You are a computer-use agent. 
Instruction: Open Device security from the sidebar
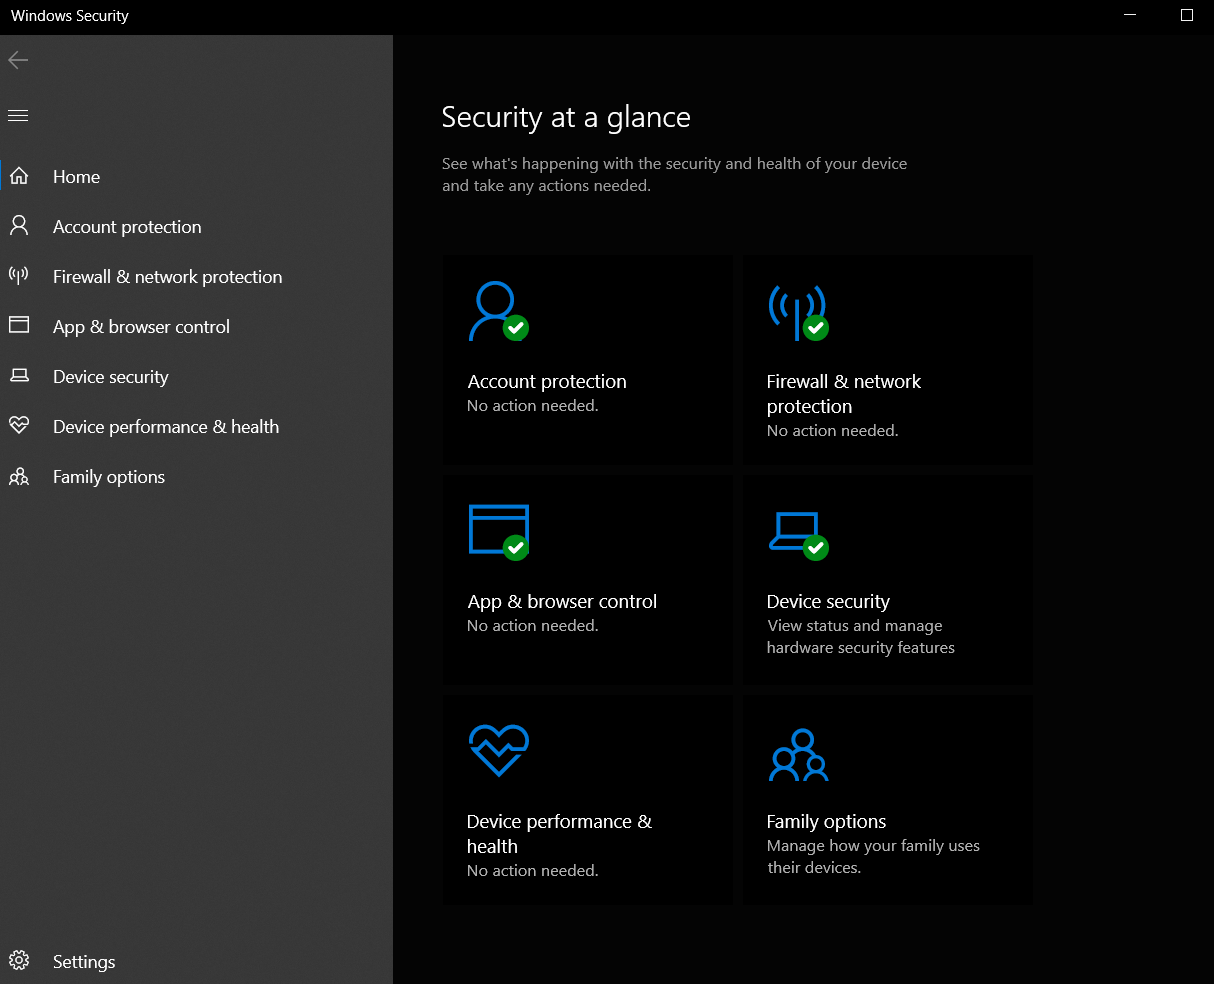pyautogui.click(x=196, y=377)
